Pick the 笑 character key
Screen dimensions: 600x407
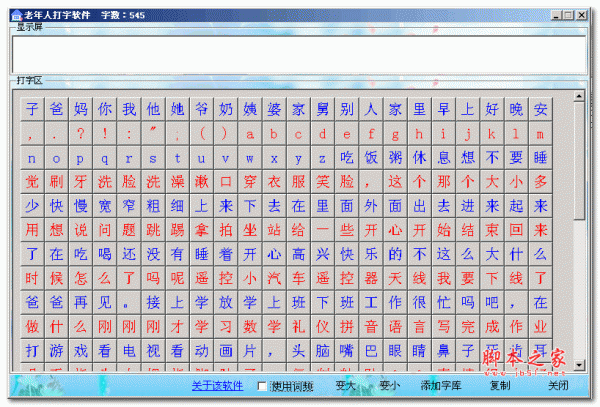coord(323,182)
